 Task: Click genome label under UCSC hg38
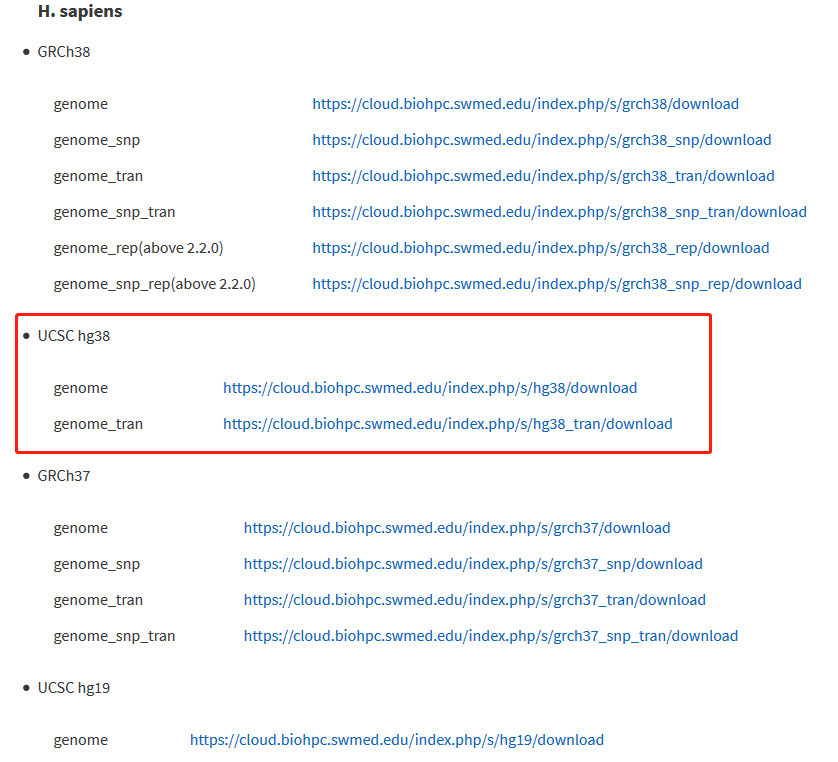pyautogui.click(x=81, y=388)
